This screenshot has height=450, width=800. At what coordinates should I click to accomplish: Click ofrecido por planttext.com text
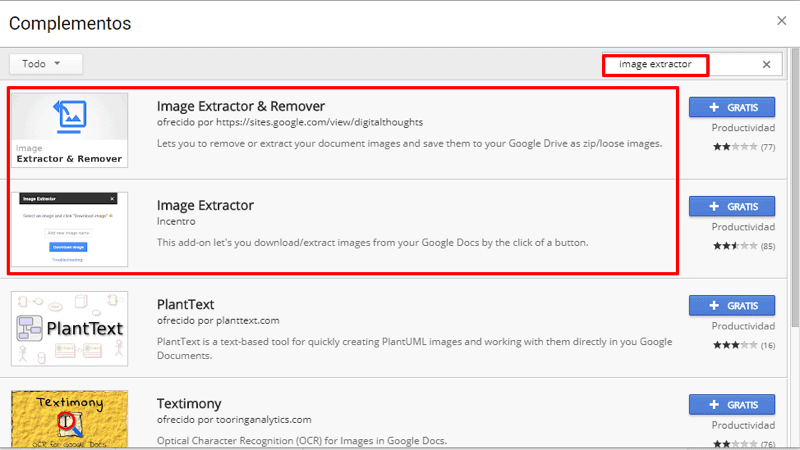click(218, 320)
